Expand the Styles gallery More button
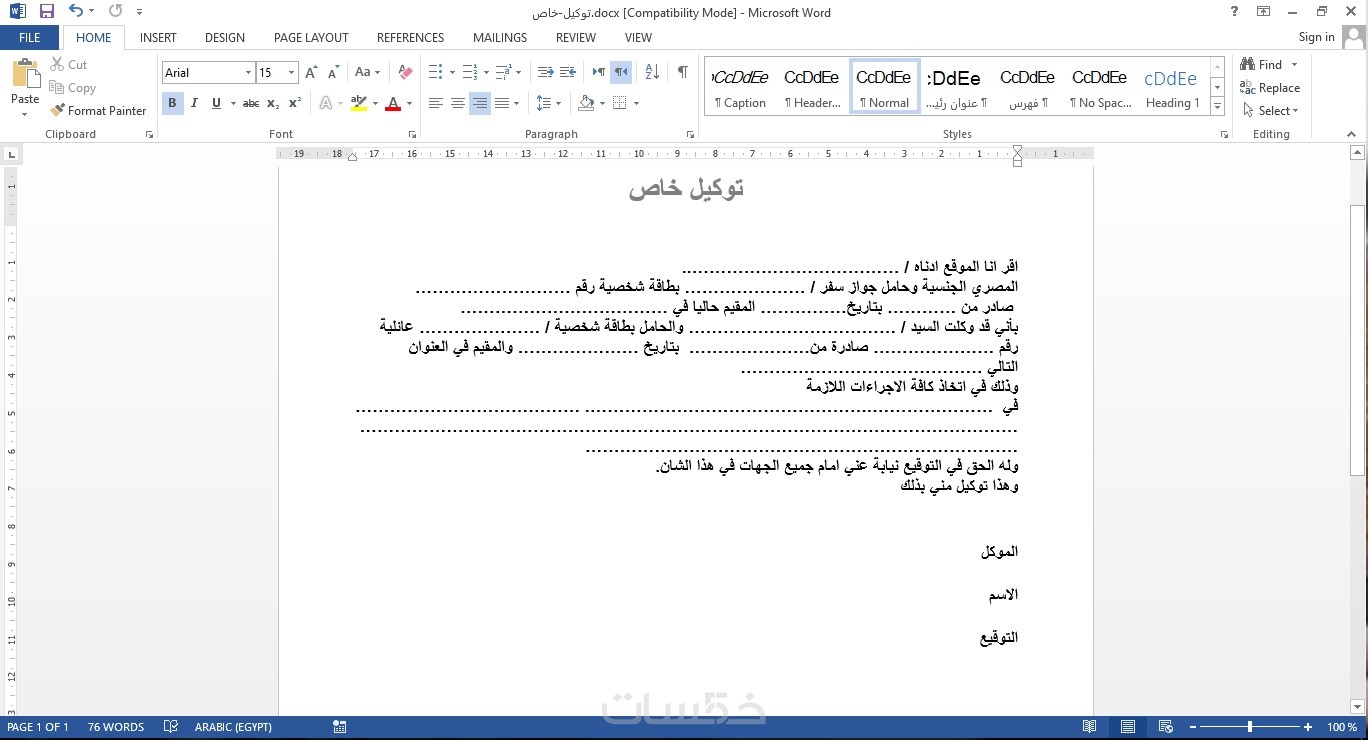This screenshot has width=1368, height=740. pos(1217,106)
